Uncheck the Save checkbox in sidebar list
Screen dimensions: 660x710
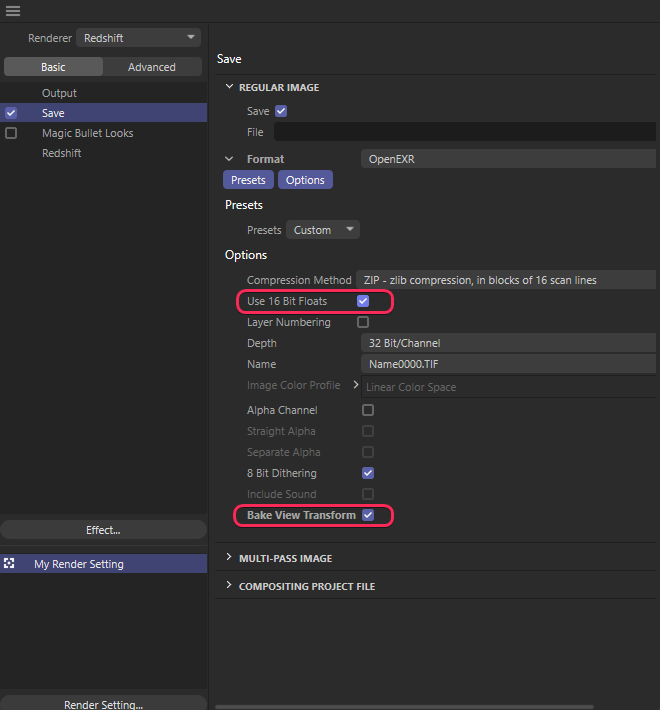click(11, 113)
